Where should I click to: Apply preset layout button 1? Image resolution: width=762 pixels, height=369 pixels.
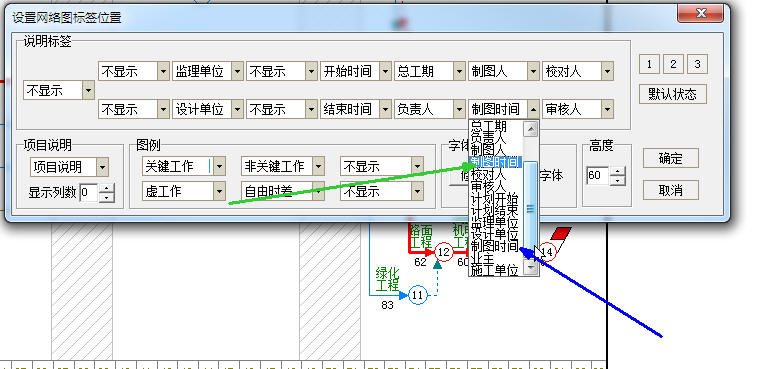[649, 64]
